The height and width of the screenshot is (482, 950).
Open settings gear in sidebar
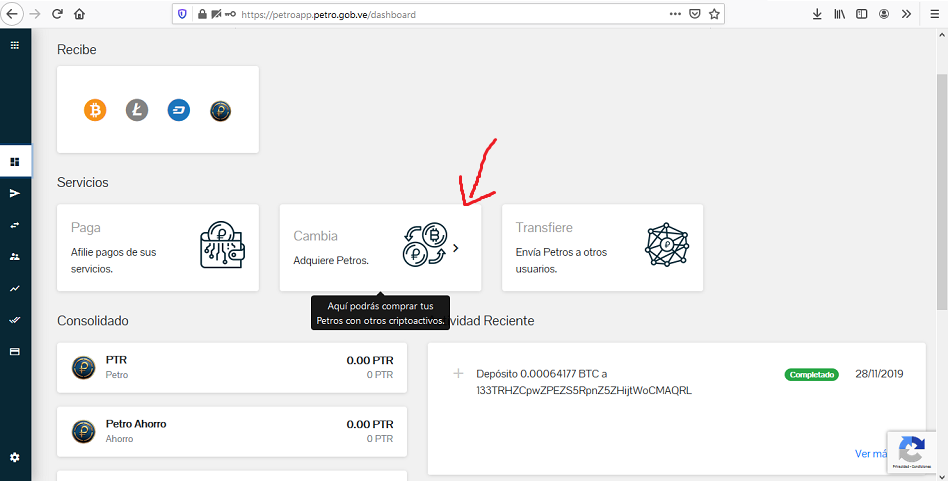15,458
